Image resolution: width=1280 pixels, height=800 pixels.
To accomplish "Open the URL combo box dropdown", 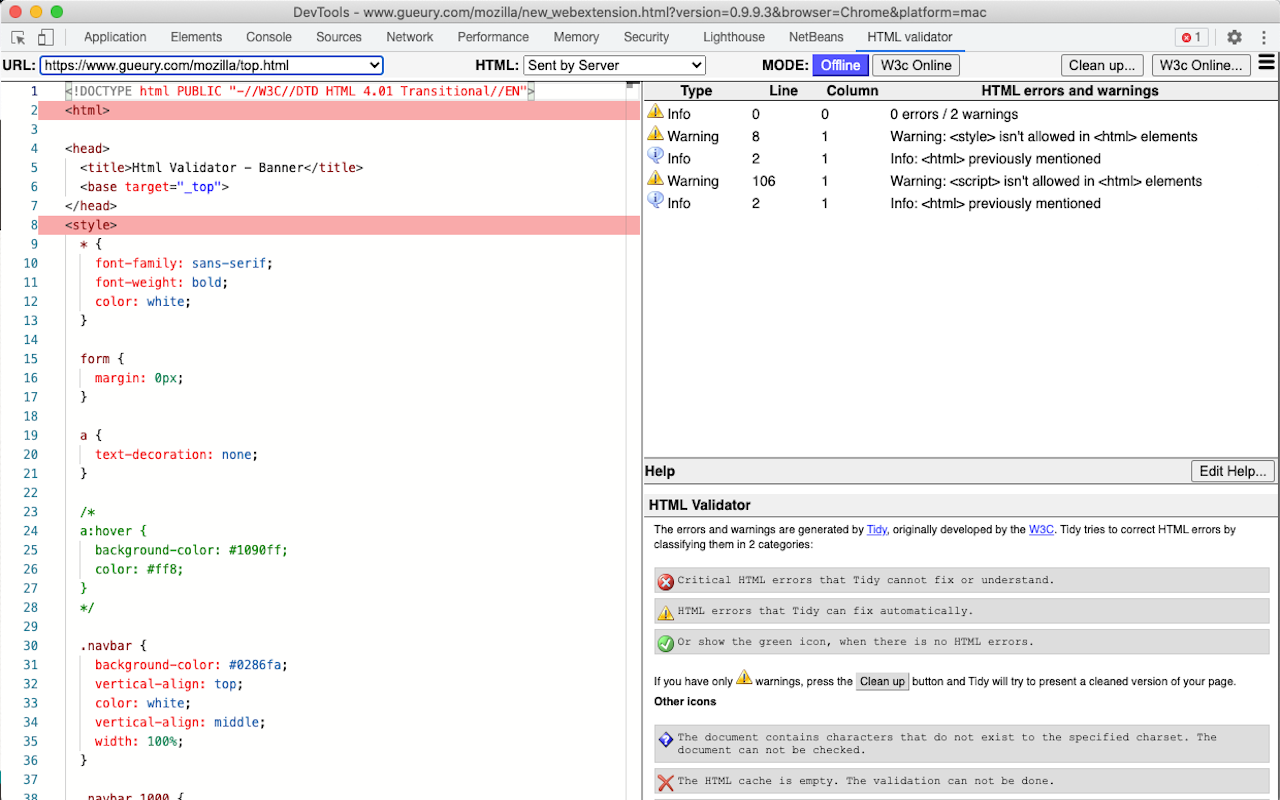I will pyautogui.click(x=374, y=64).
